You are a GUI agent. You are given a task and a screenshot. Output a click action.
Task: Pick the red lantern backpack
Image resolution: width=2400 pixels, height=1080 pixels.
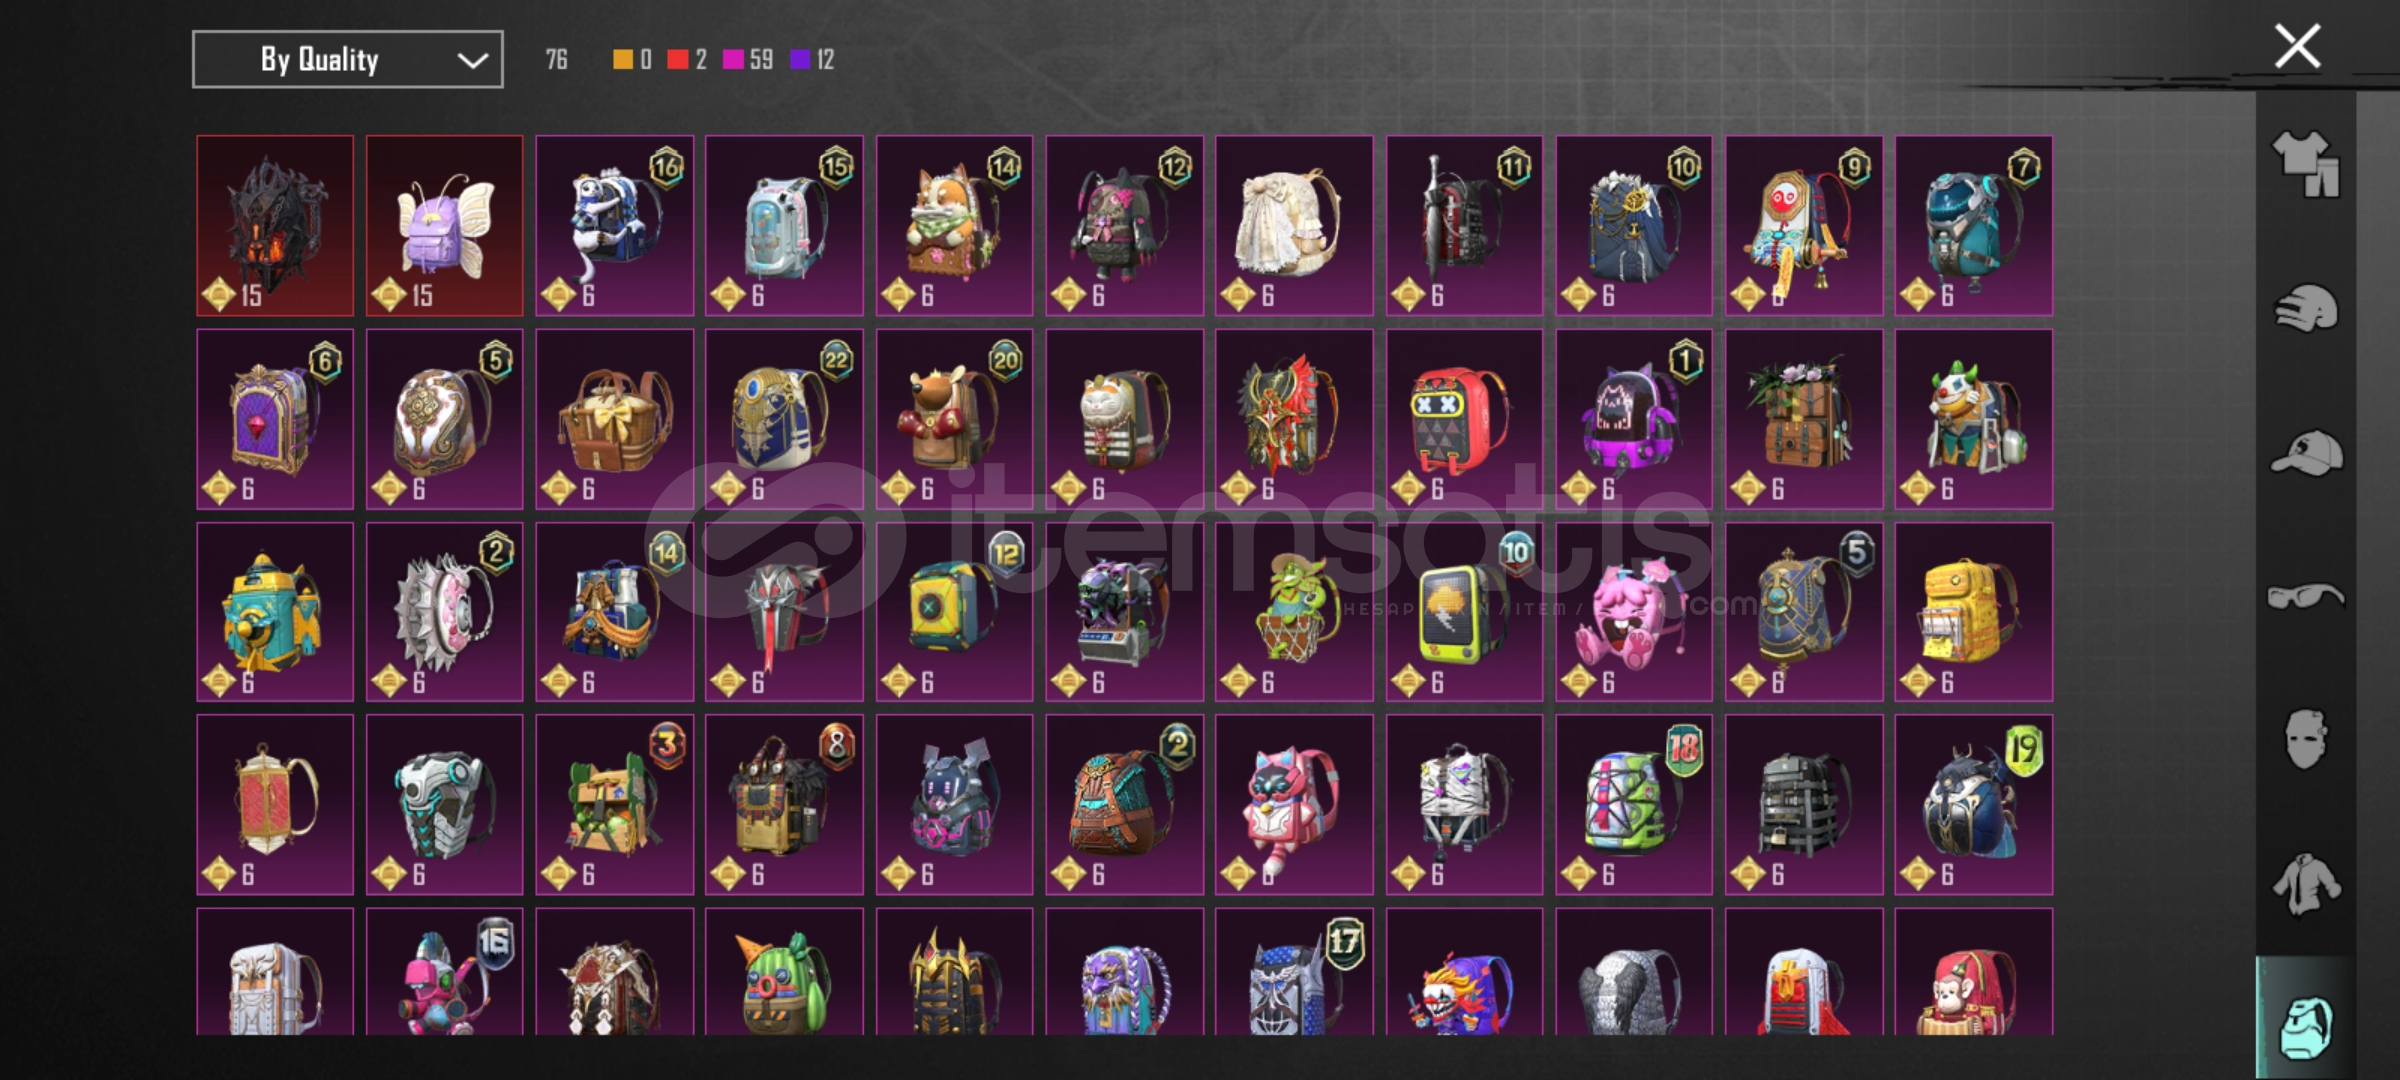[x=275, y=805]
